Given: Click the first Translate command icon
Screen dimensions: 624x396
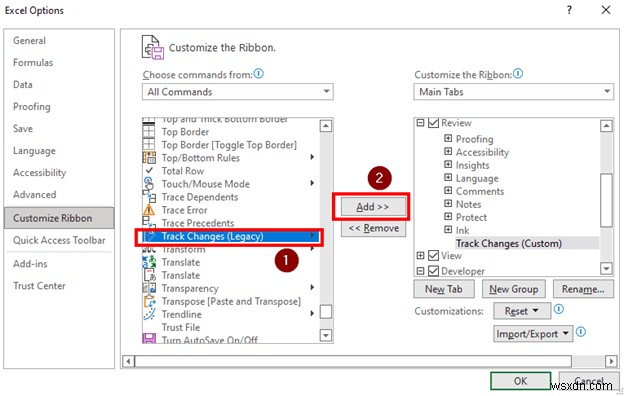Looking at the screenshot, I should 149,262.
